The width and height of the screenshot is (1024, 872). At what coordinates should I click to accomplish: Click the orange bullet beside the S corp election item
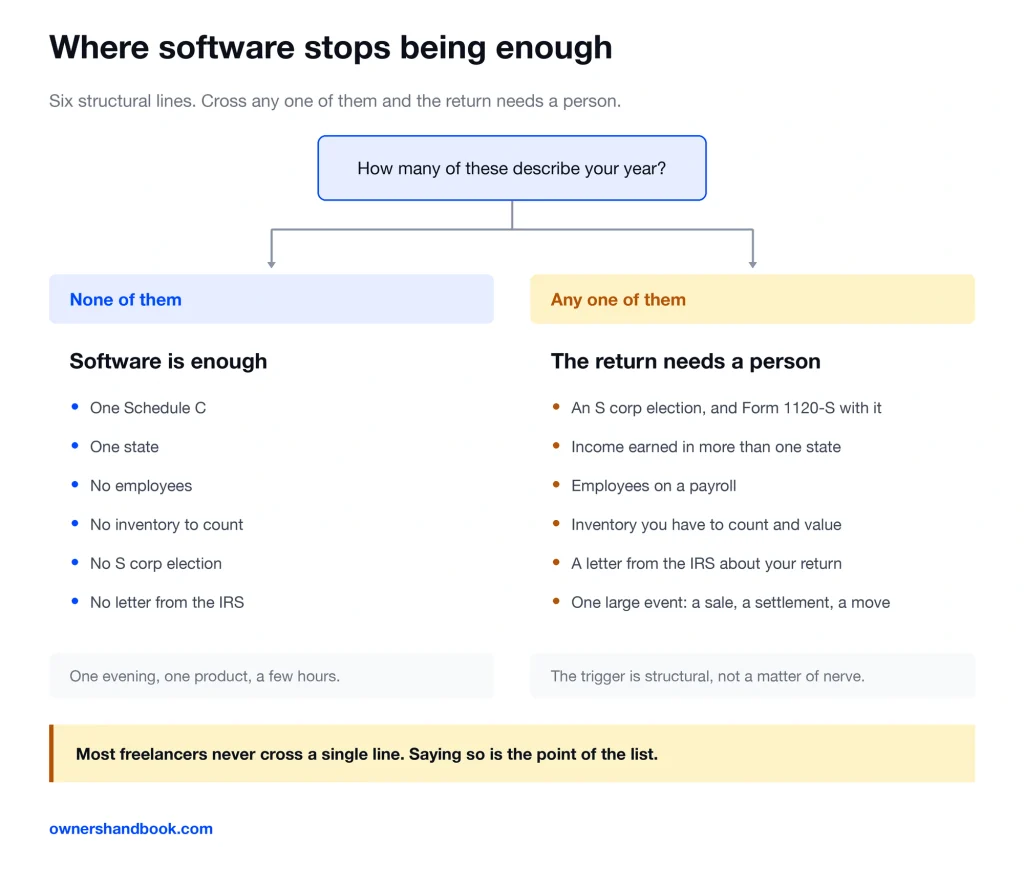(556, 406)
